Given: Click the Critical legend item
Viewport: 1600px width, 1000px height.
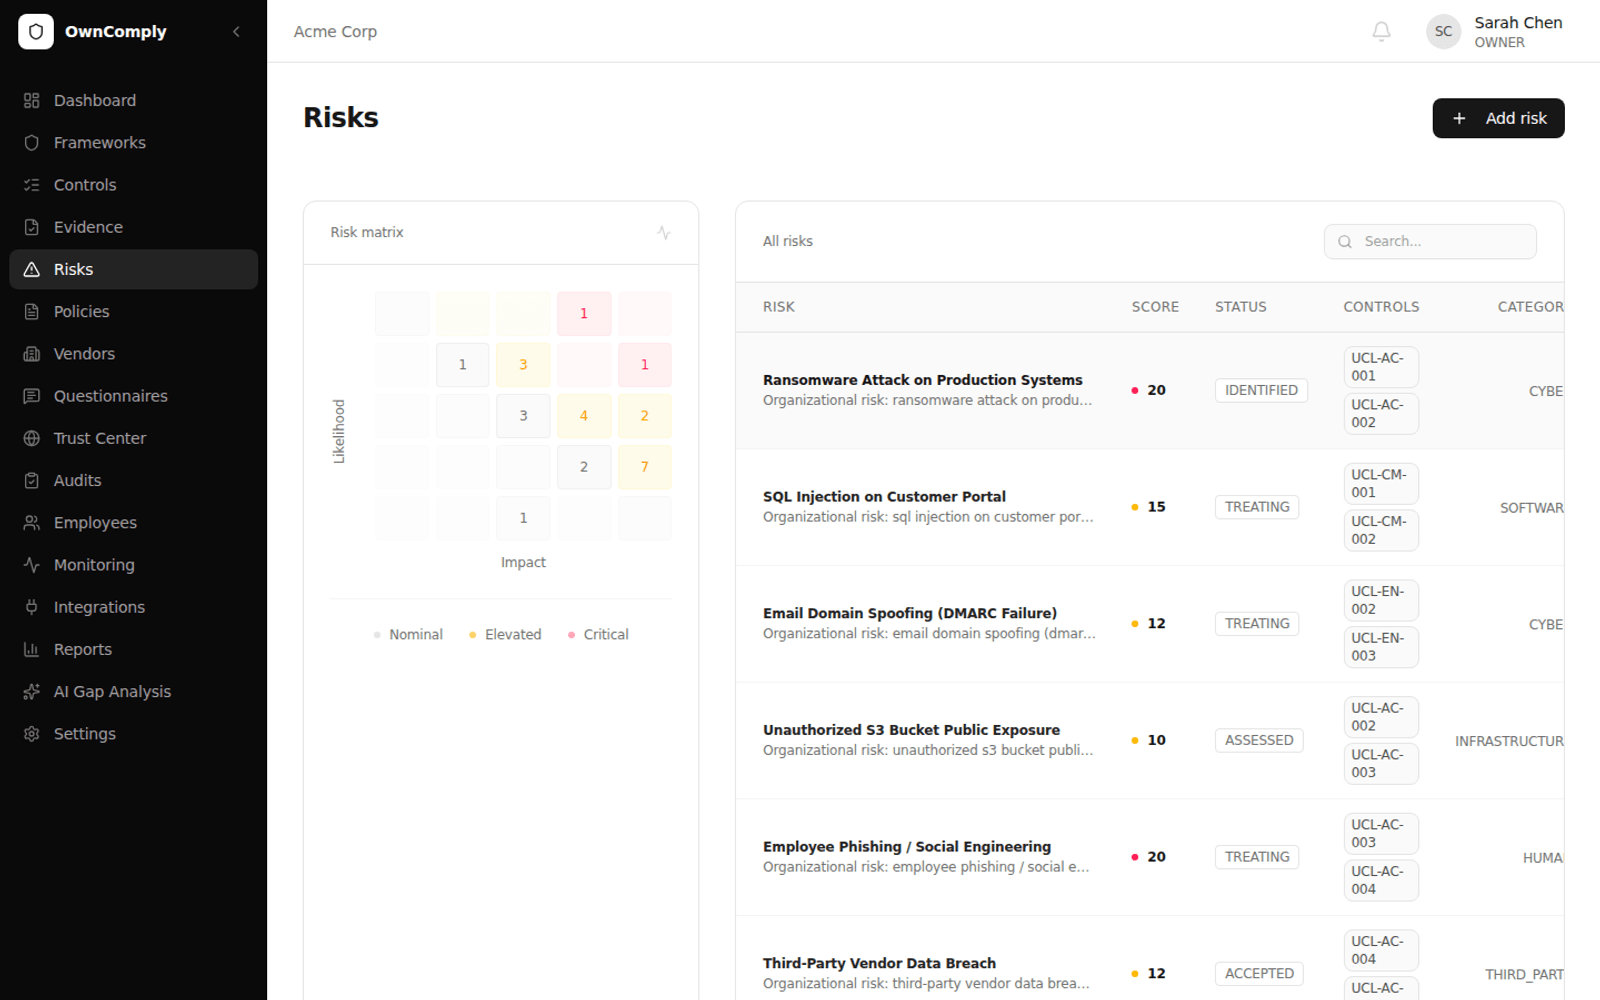Looking at the screenshot, I should [598, 635].
